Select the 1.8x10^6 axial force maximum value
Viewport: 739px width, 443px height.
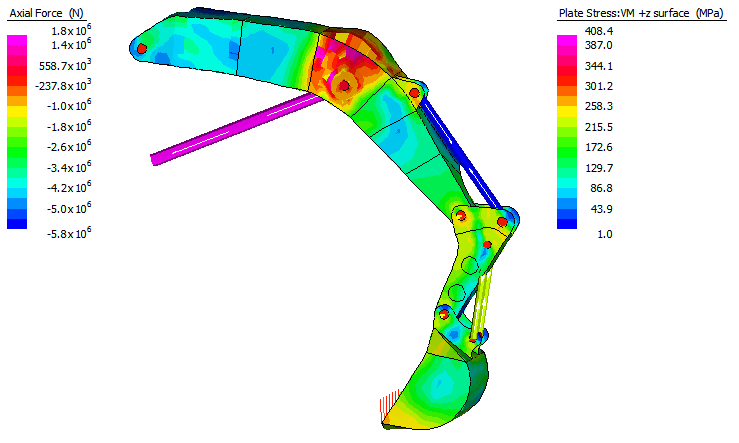click(71, 31)
